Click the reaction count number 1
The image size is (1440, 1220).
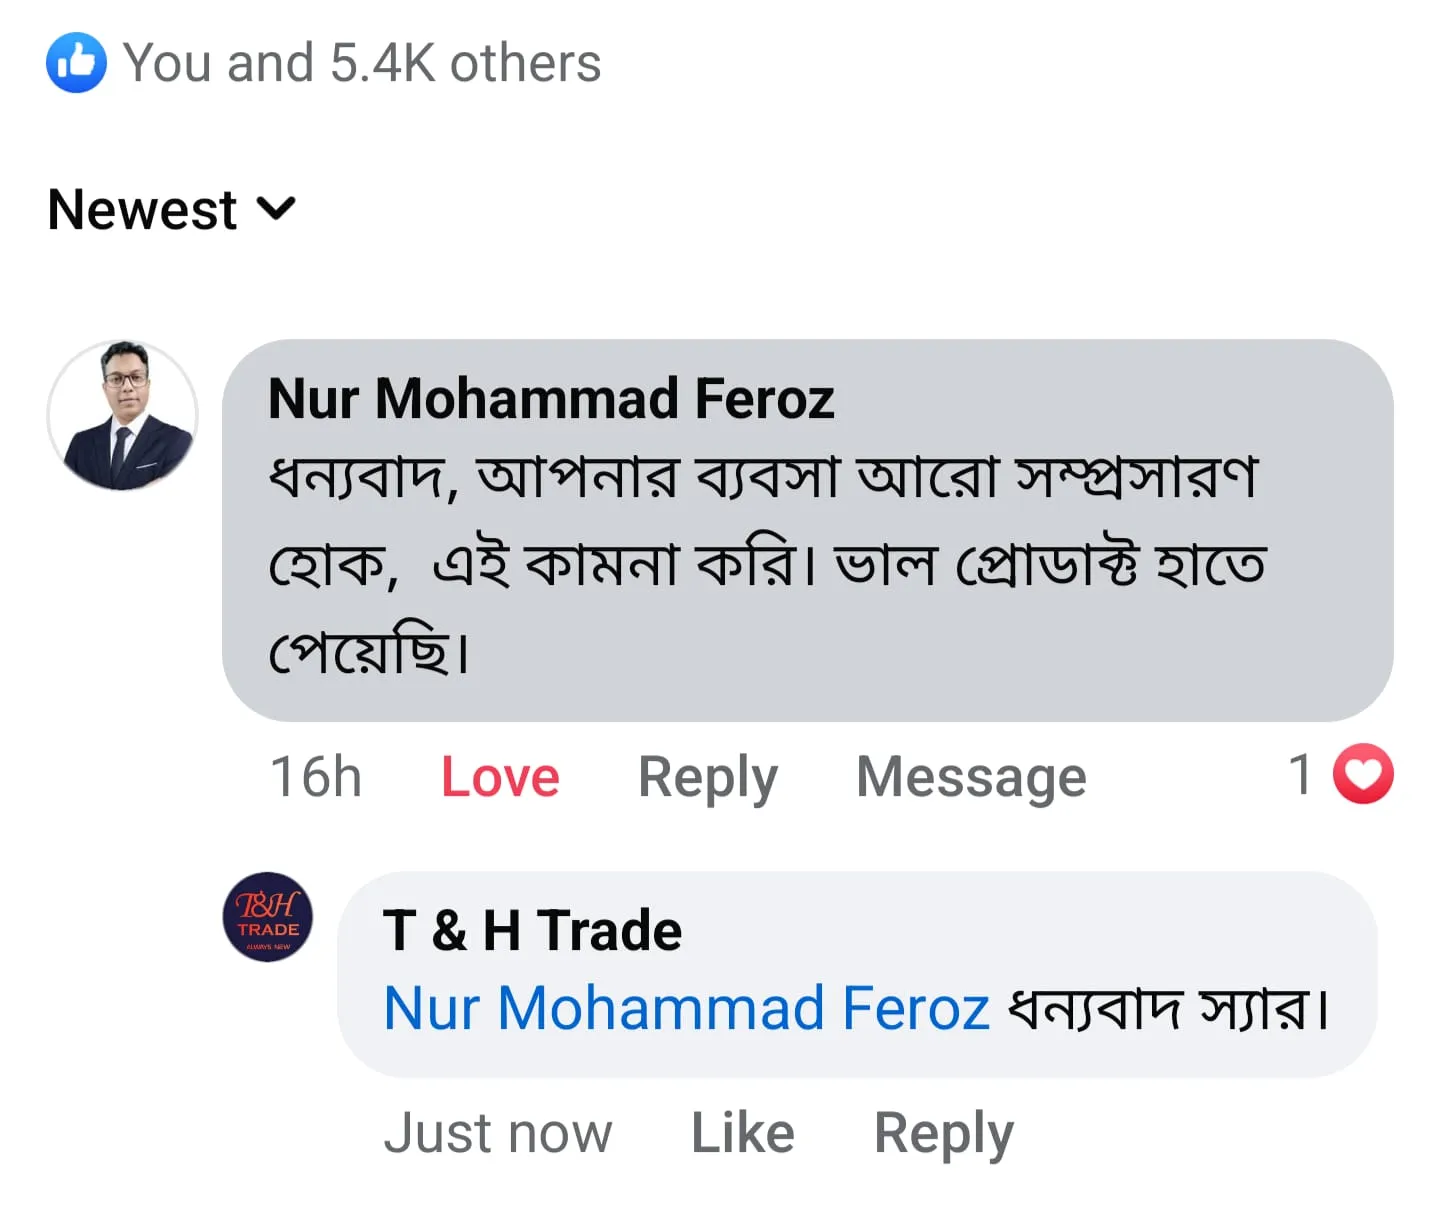[x=1300, y=775]
